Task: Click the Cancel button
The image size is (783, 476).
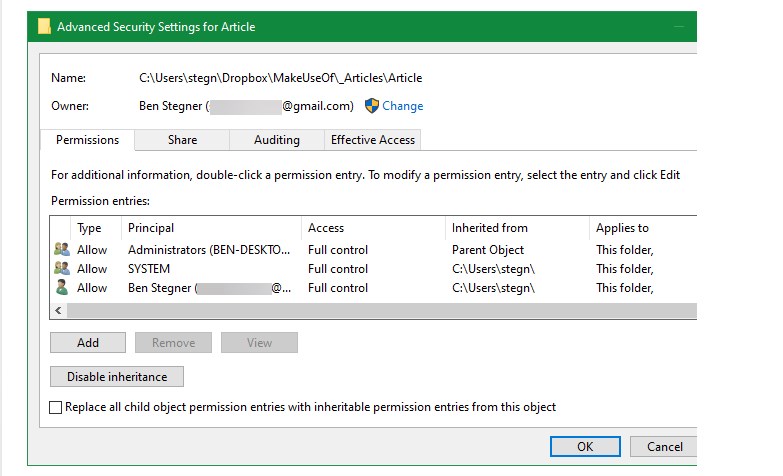Action: (664, 447)
